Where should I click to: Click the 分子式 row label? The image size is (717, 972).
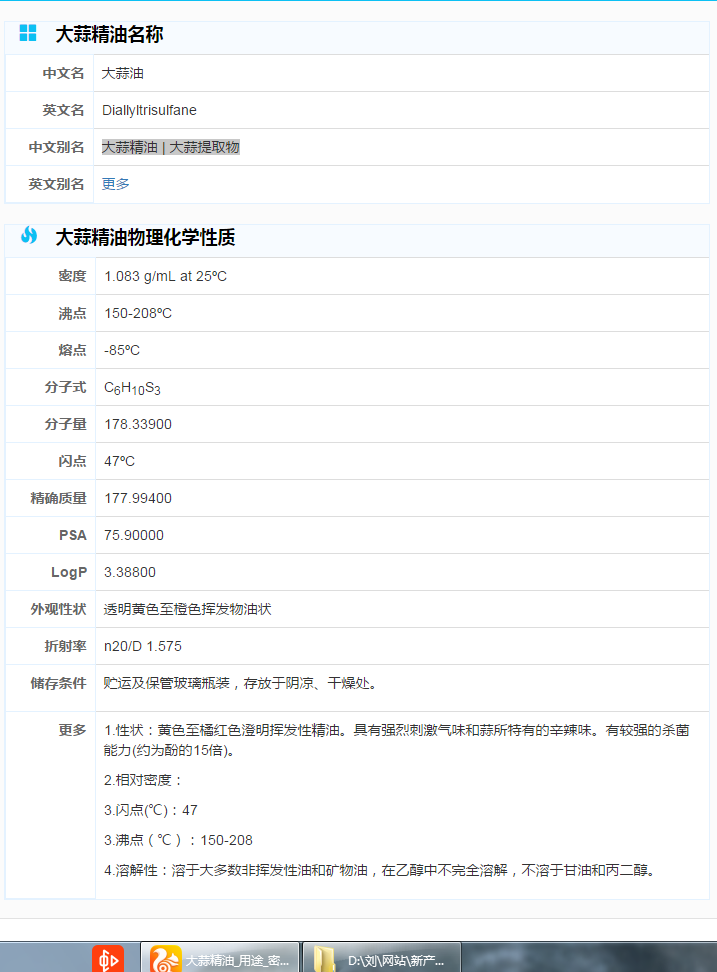[x=66, y=387]
